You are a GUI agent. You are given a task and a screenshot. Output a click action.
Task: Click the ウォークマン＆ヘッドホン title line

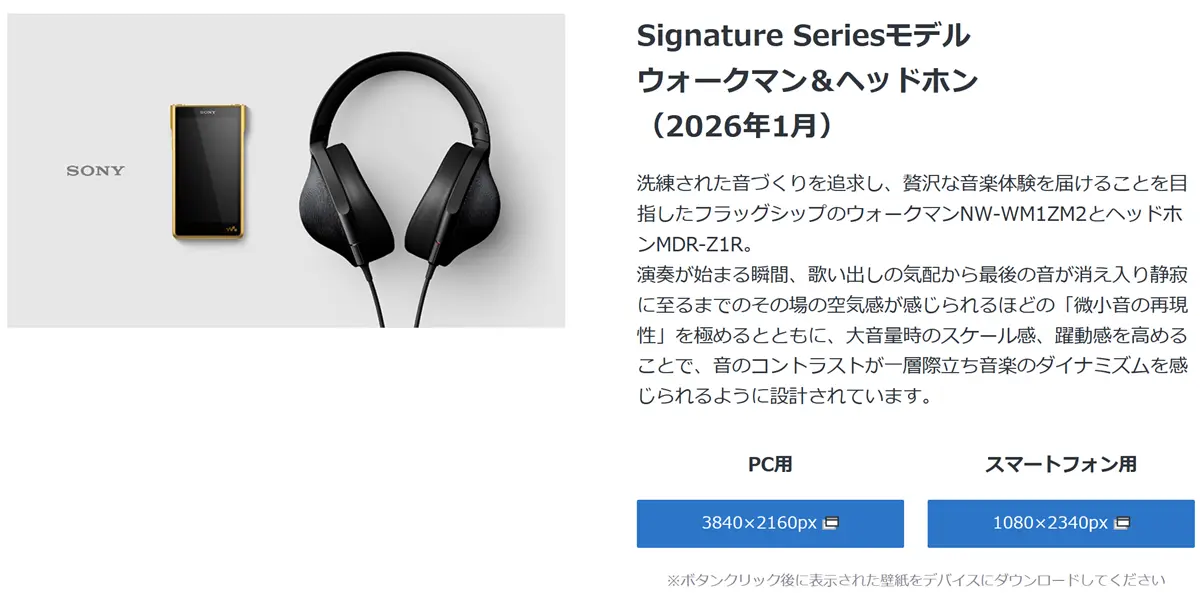click(807, 81)
